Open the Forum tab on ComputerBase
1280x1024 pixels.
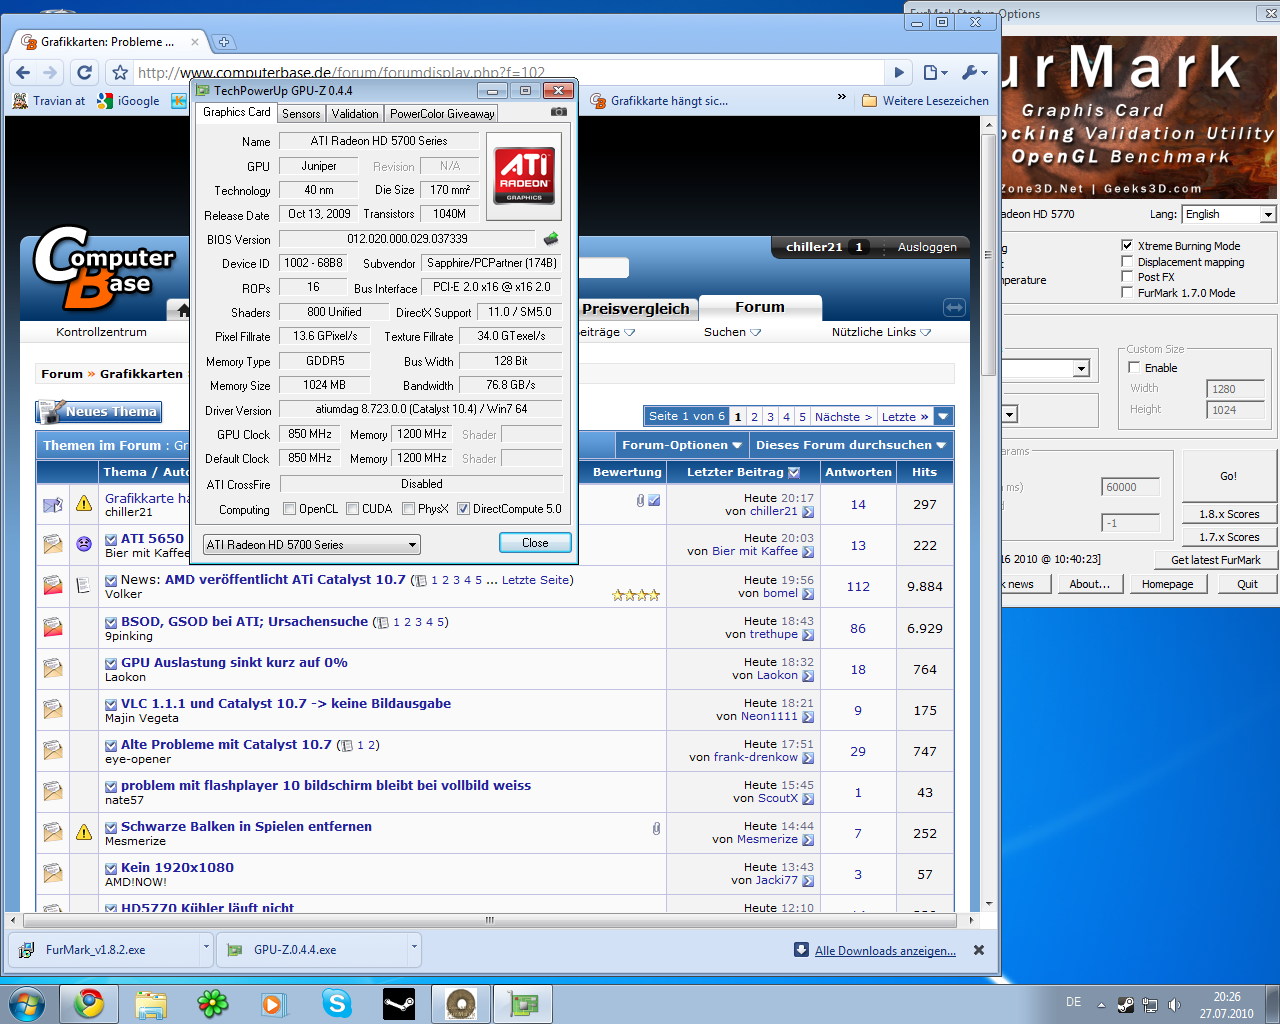click(x=760, y=307)
